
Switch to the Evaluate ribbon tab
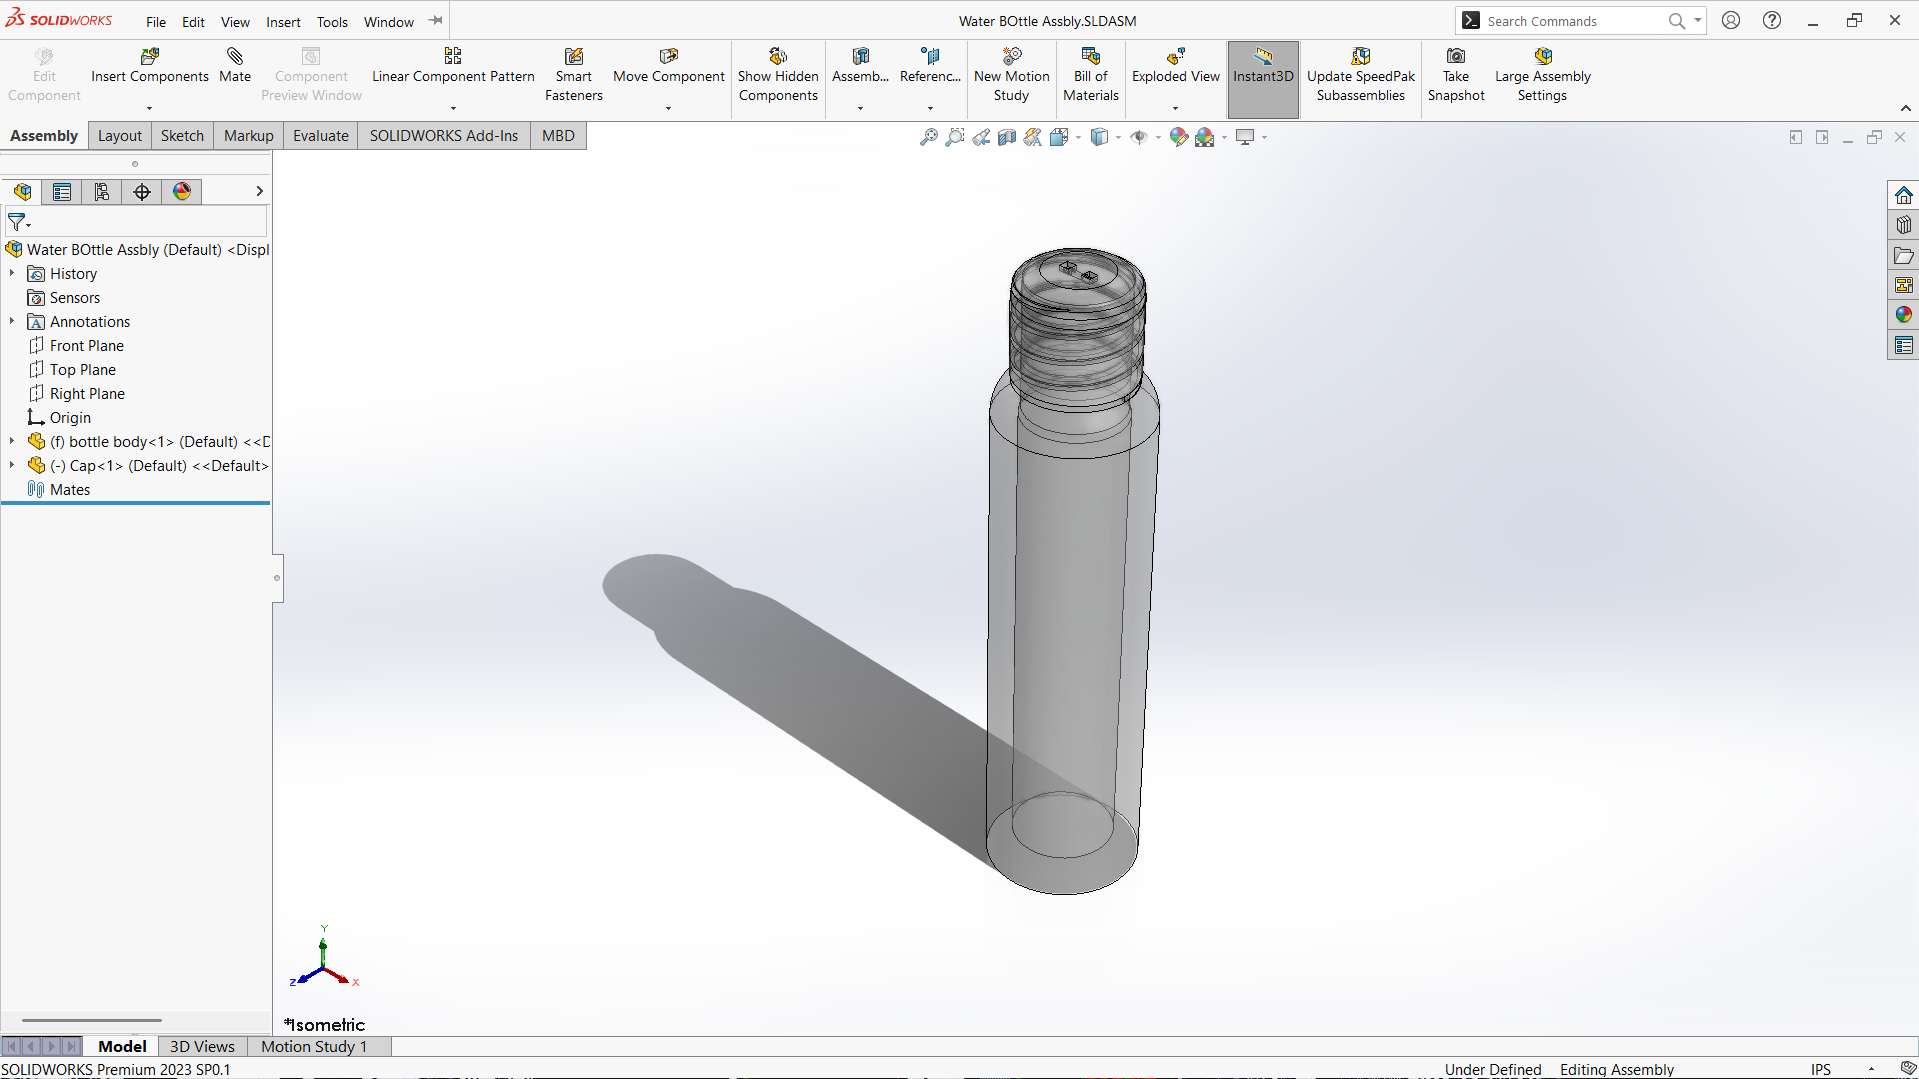pyautogui.click(x=320, y=136)
